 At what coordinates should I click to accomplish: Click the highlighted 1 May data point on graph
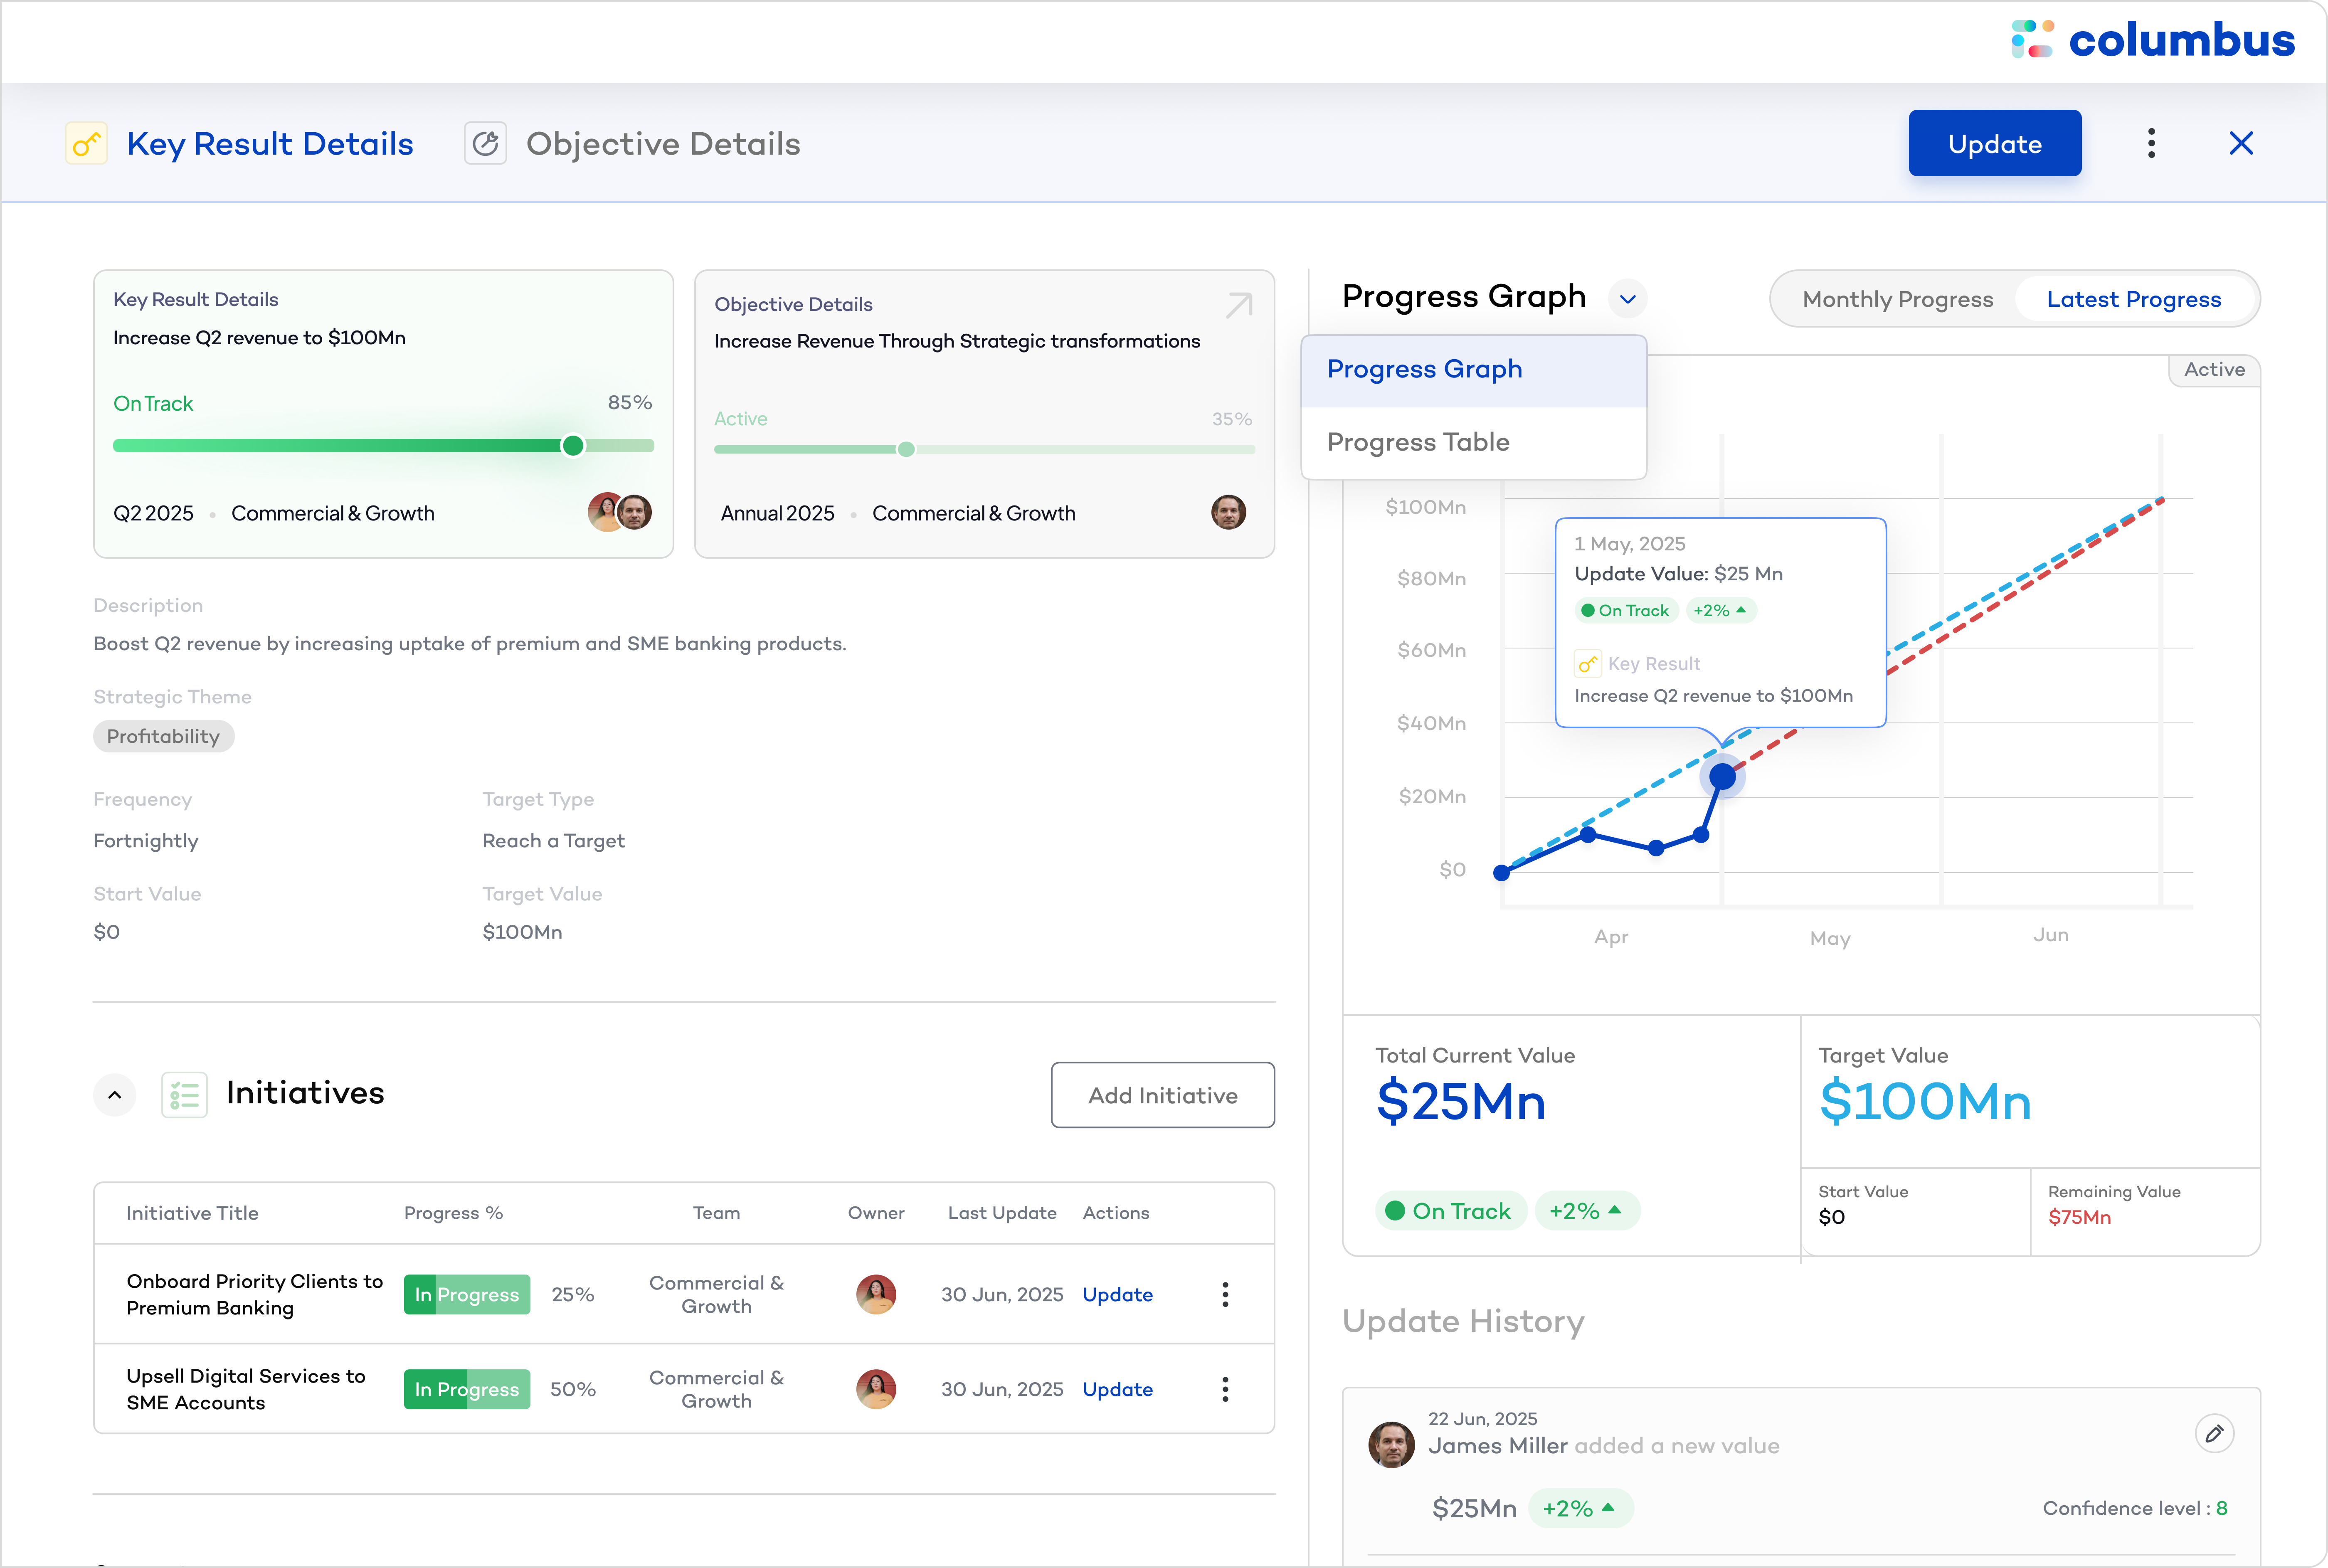(1722, 776)
